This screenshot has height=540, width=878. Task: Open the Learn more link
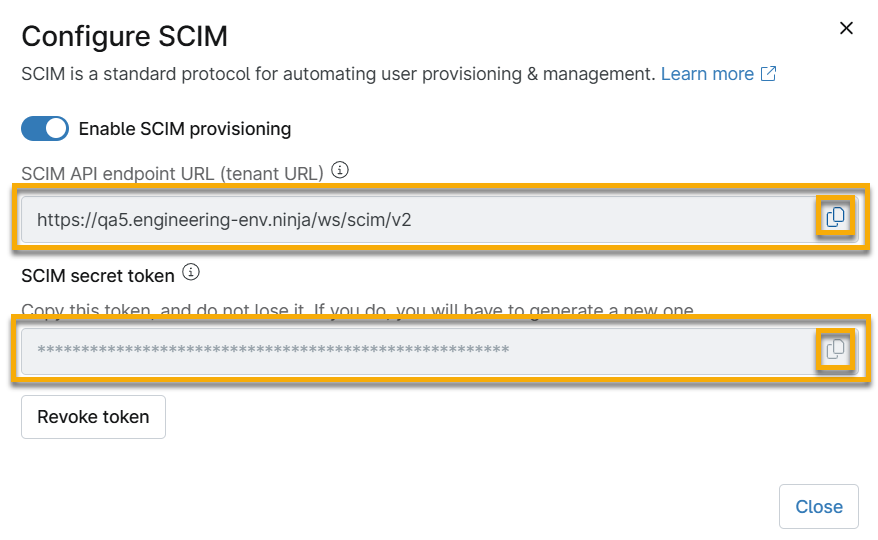point(707,74)
